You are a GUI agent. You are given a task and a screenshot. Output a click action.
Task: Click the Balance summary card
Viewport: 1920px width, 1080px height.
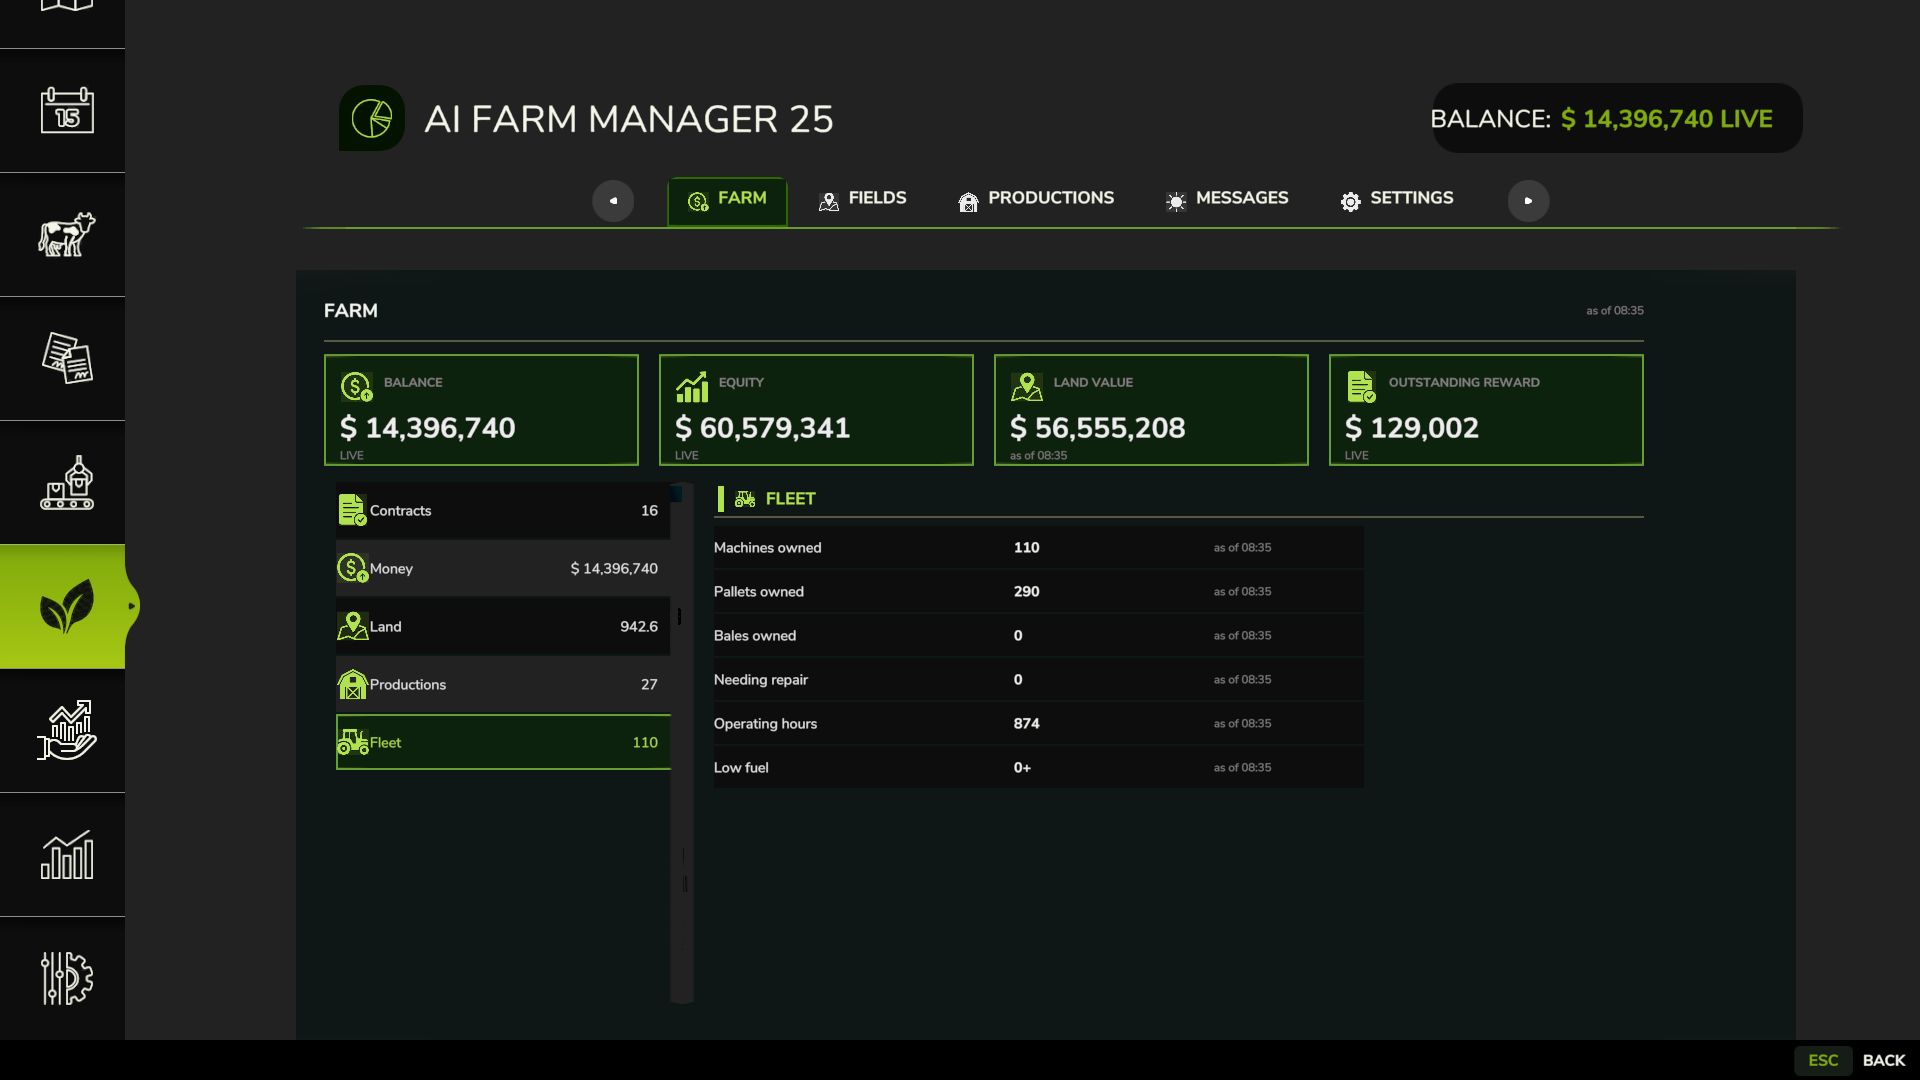click(481, 410)
